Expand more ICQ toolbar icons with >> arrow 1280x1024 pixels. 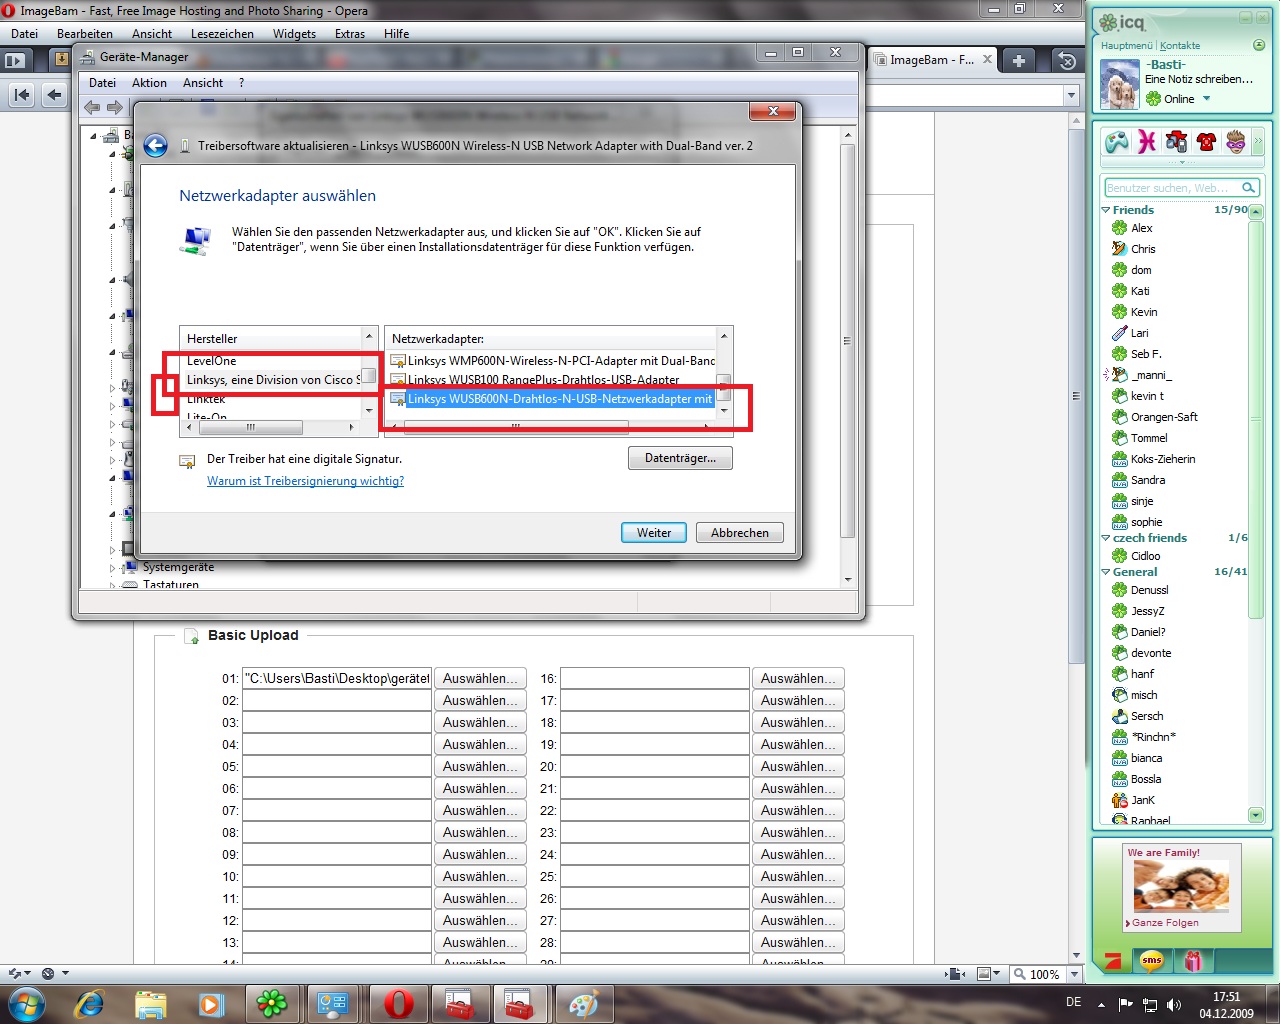click(x=1258, y=142)
